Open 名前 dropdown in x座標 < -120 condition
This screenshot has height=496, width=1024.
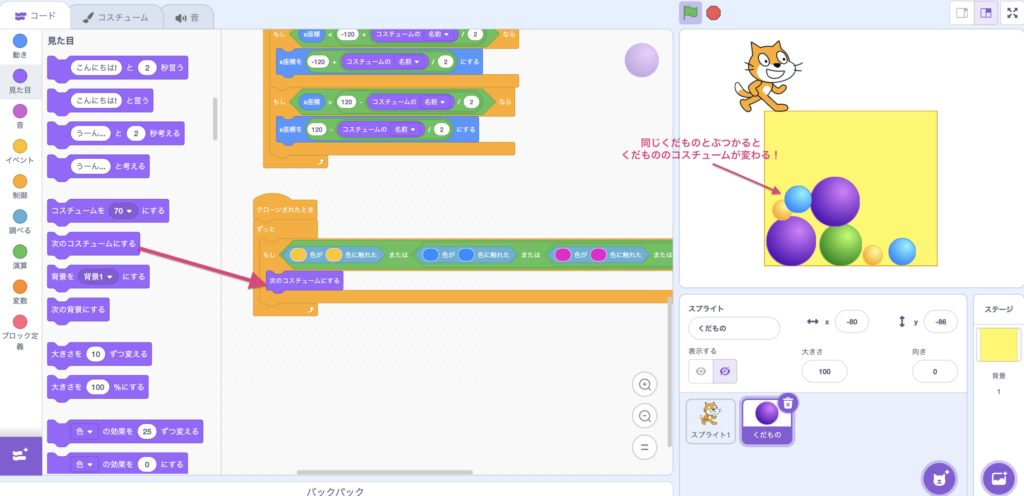click(x=438, y=35)
